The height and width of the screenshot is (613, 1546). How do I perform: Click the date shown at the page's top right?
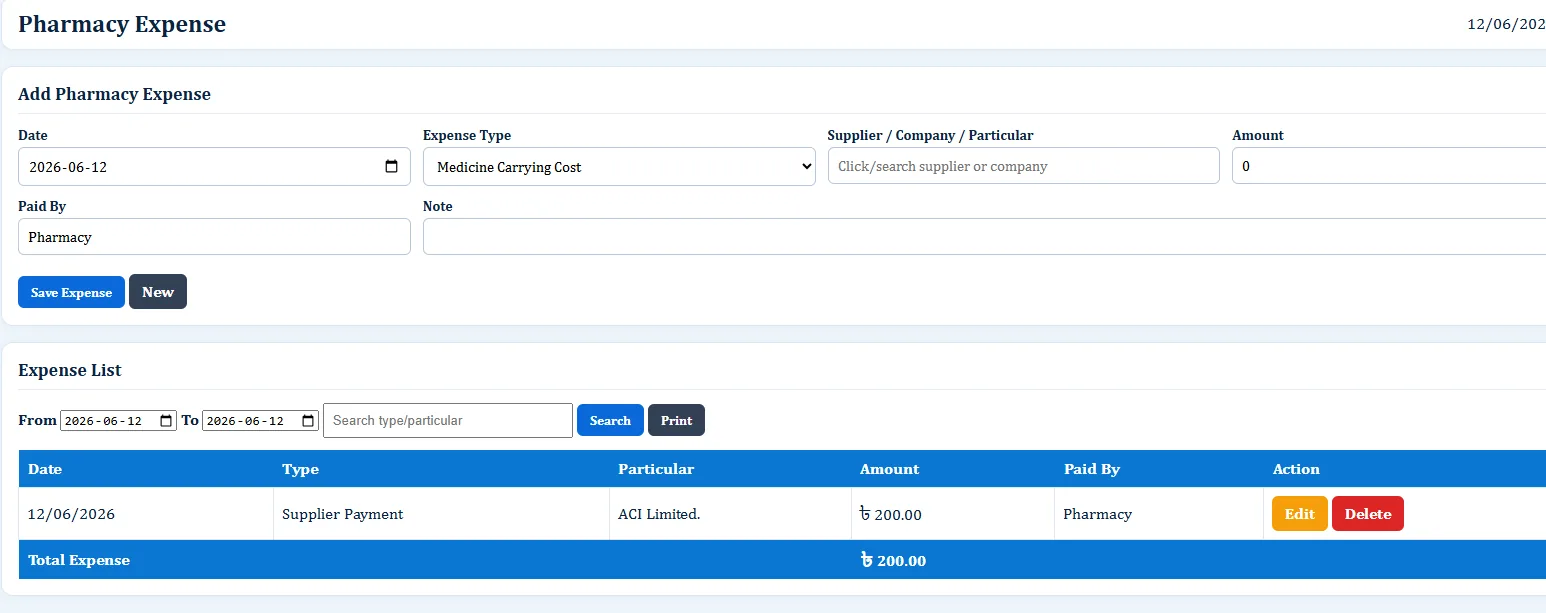[1506, 24]
